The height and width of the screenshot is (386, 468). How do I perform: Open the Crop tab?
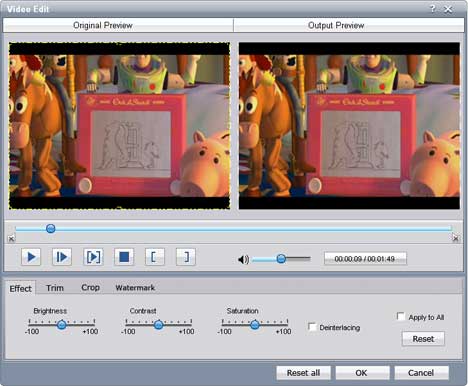(x=90, y=287)
